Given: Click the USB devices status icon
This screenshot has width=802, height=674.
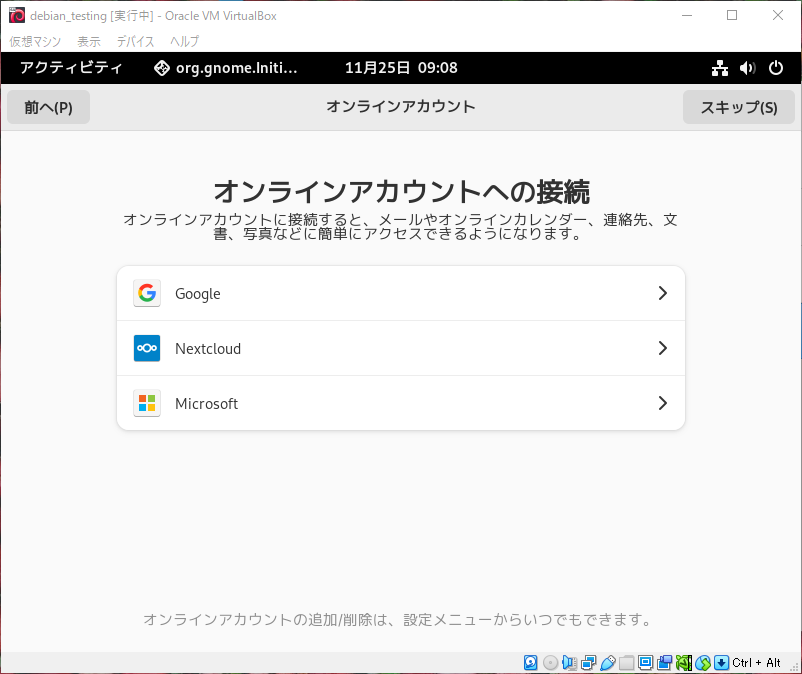Looking at the screenshot, I should 608,663.
